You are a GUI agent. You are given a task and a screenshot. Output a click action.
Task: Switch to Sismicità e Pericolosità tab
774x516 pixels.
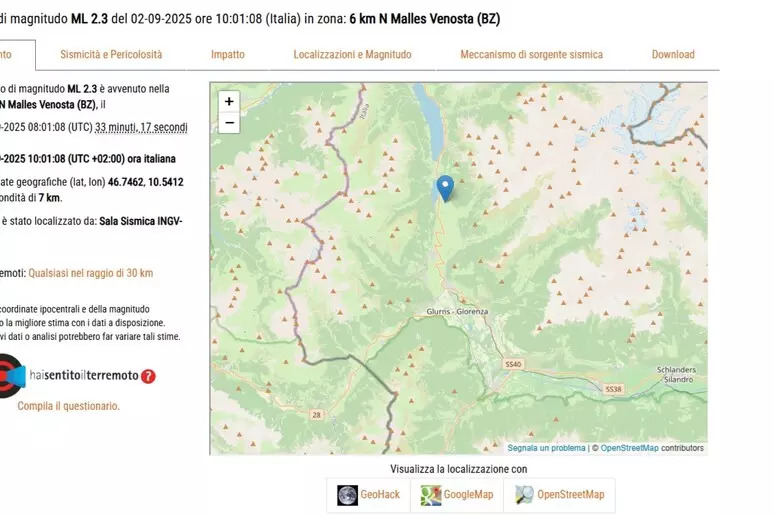click(111, 55)
